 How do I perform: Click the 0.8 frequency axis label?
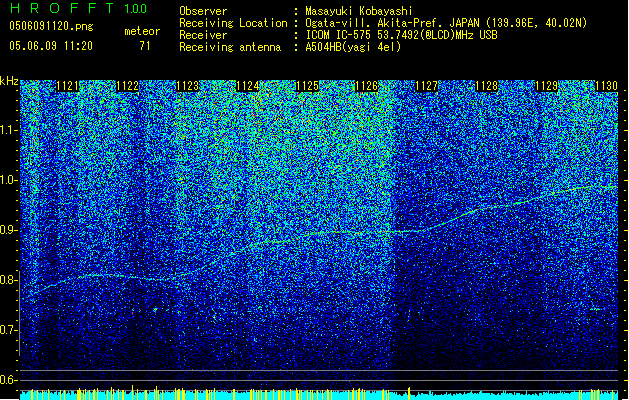(9, 280)
